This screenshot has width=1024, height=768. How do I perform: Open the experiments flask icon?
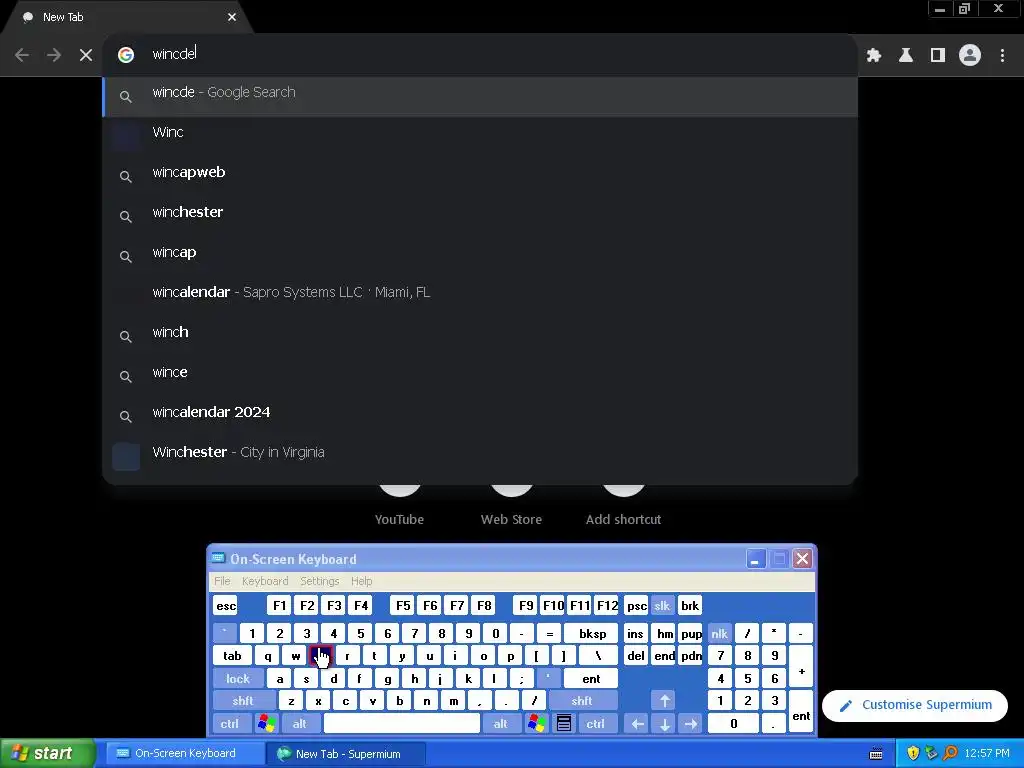pos(906,56)
